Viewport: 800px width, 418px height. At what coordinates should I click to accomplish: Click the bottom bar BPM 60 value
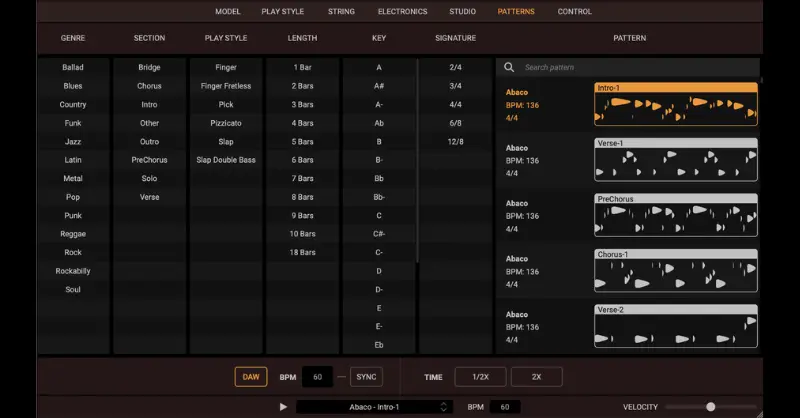point(505,407)
